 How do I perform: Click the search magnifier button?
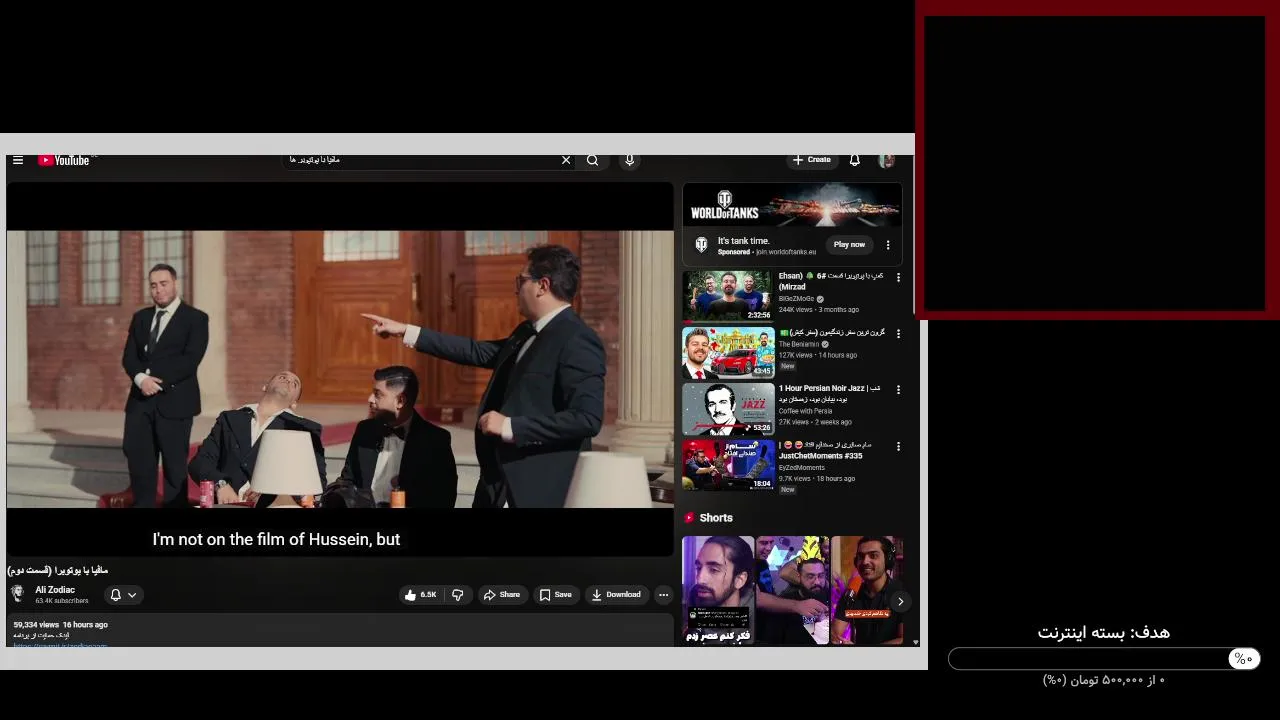coord(593,160)
